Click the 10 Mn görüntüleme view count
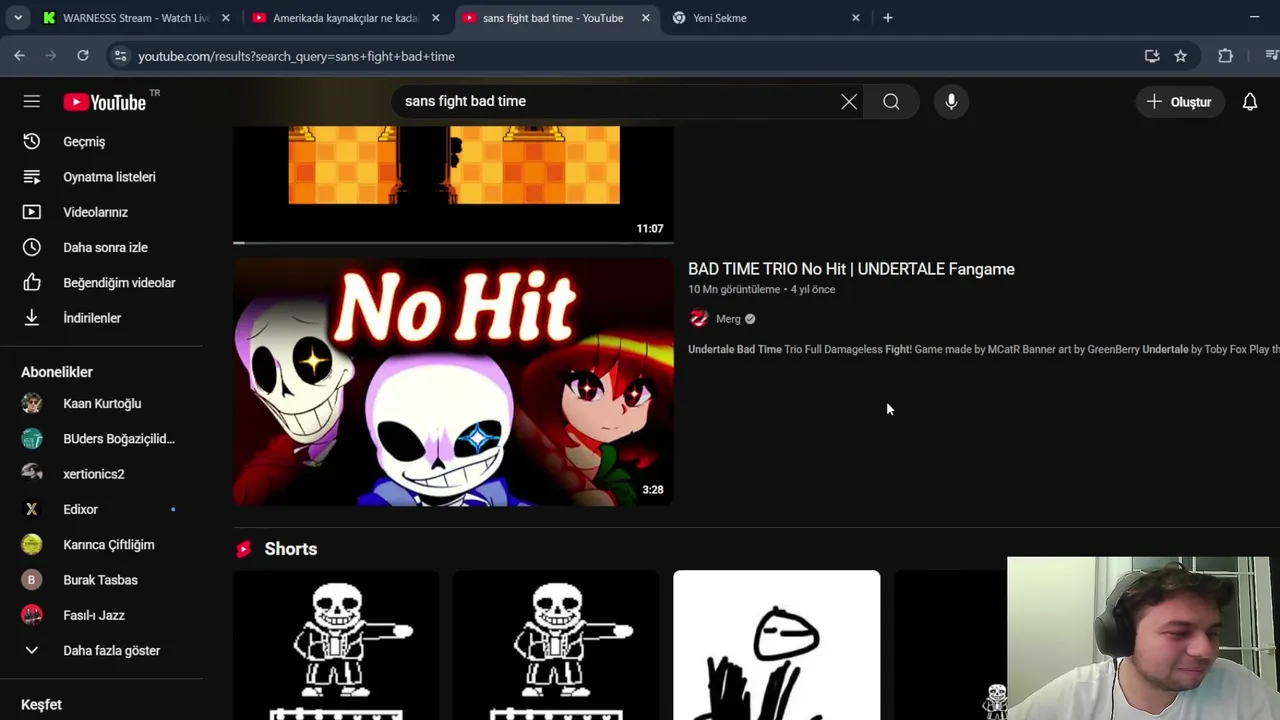The height and width of the screenshot is (720, 1280). (734, 289)
